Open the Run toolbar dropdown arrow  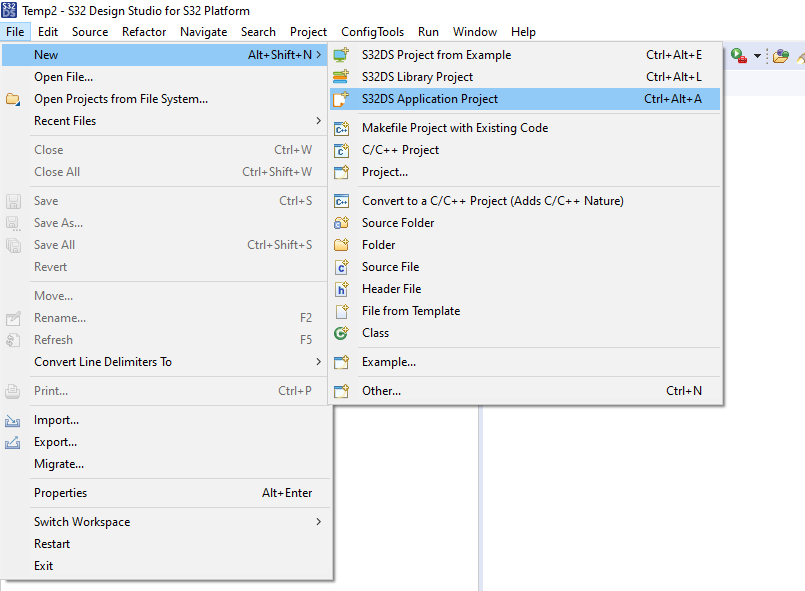click(756, 56)
